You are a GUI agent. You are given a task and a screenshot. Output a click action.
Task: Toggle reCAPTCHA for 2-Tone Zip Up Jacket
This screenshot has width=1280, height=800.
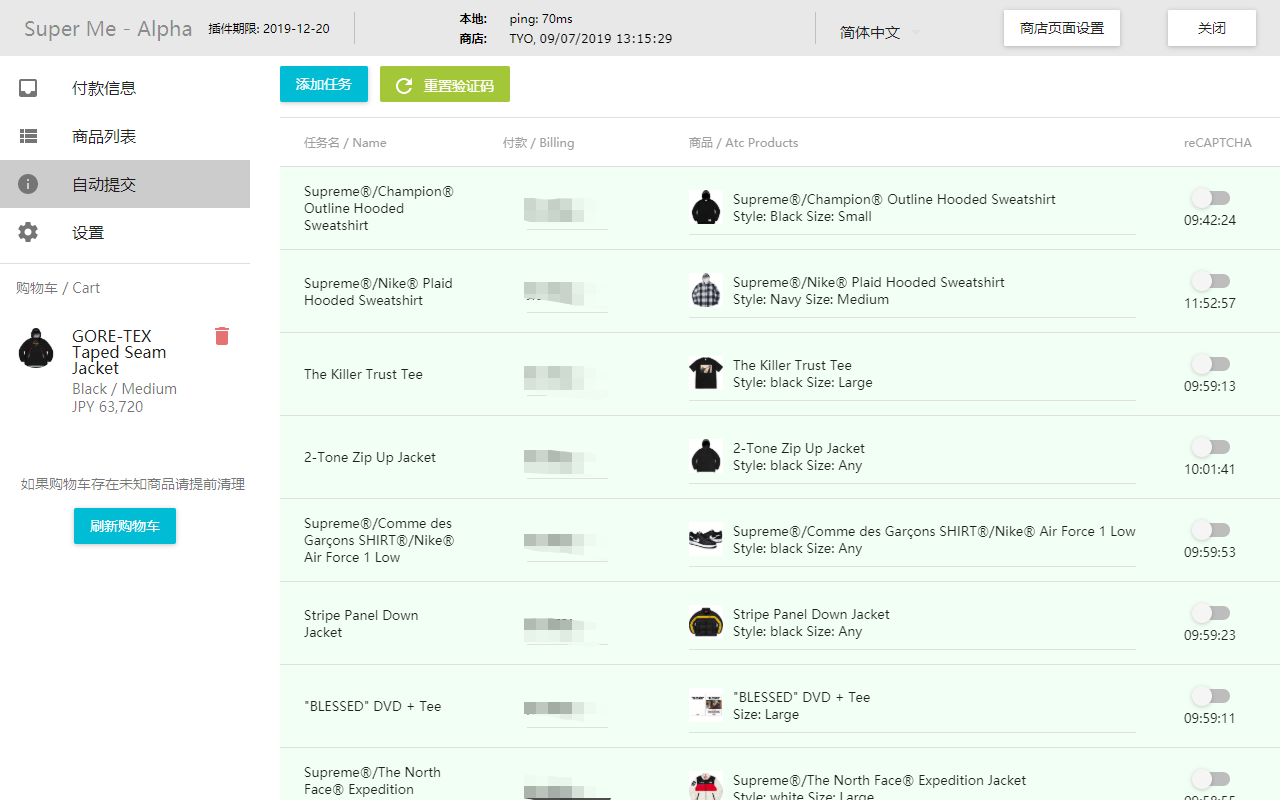(1210, 447)
